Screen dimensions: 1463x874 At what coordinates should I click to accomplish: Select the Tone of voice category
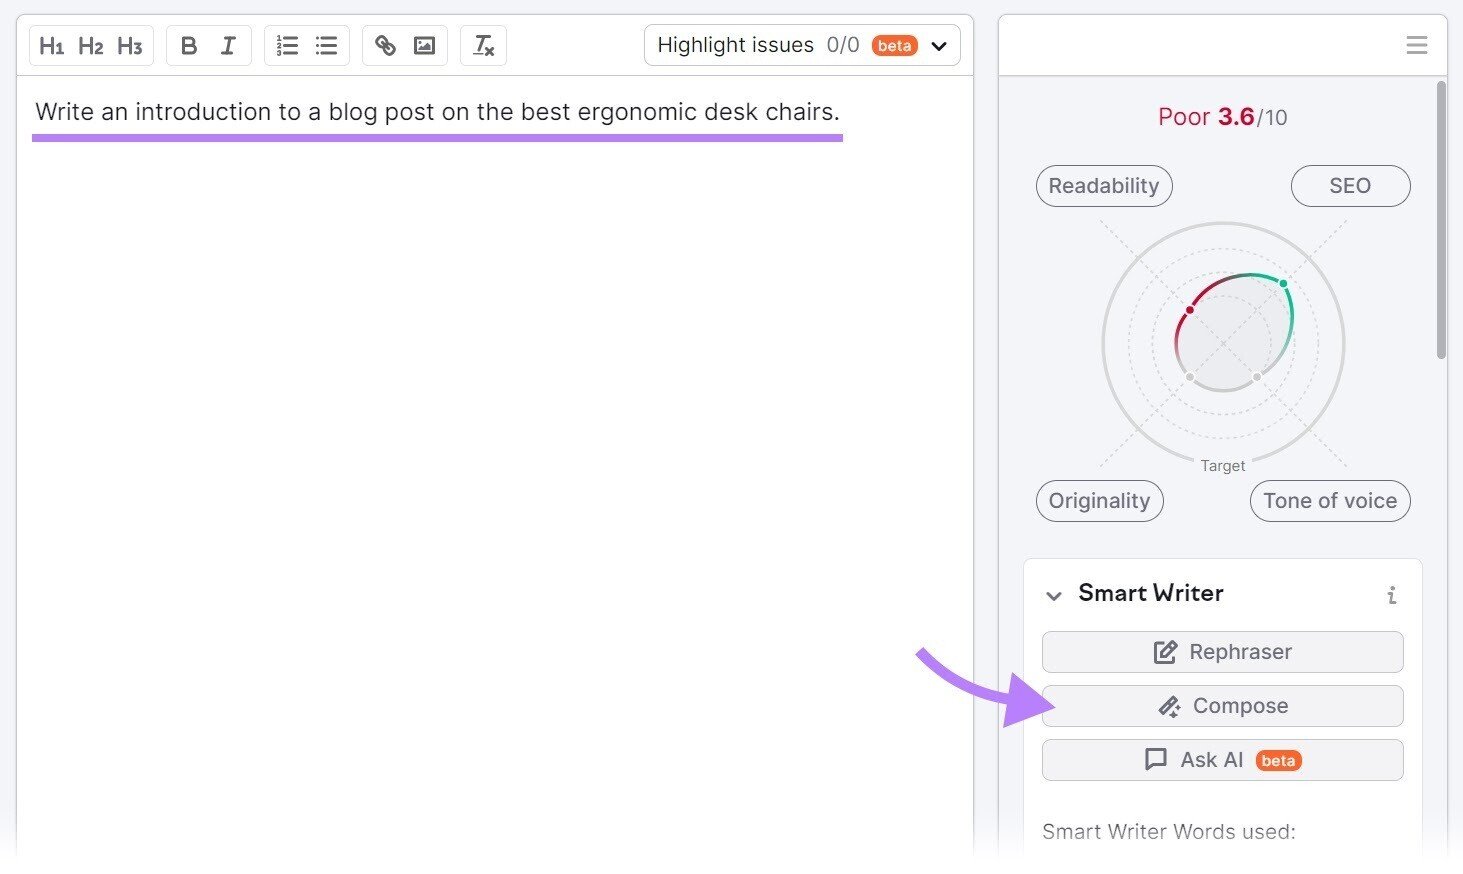click(x=1329, y=501)
